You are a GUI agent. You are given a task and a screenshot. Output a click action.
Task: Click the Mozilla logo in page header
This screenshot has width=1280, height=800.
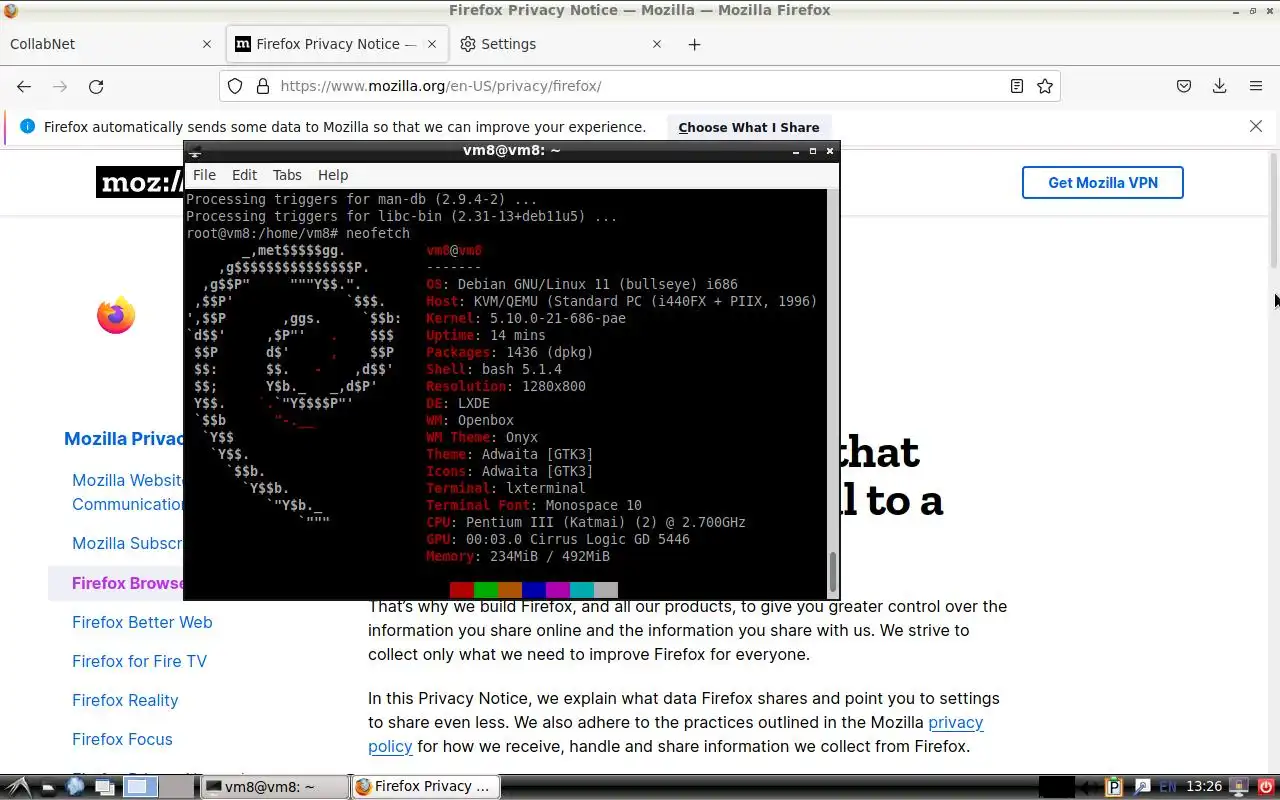click(x=140, y=182)
